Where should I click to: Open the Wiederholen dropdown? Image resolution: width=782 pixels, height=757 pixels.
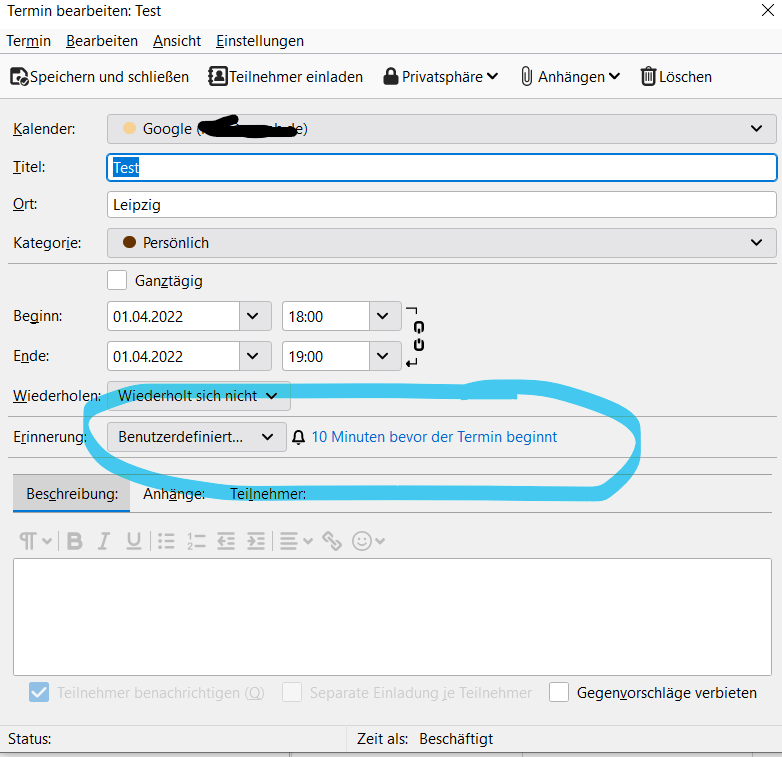198,396
